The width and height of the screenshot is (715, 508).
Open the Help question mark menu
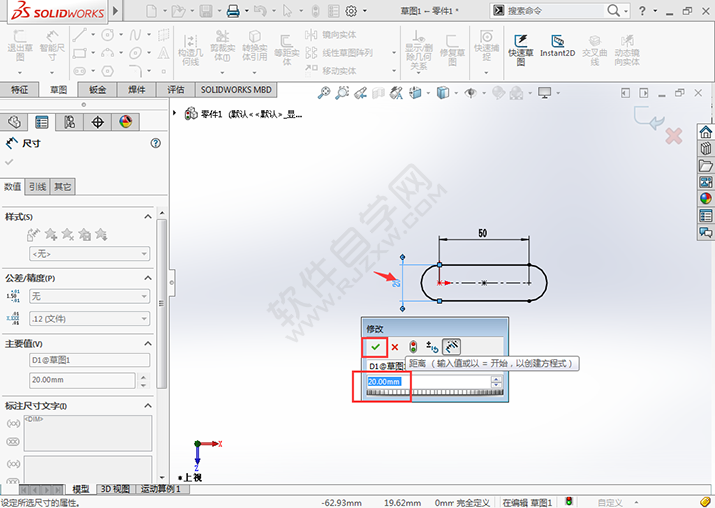pyautogui.click(x=642, y=10)
